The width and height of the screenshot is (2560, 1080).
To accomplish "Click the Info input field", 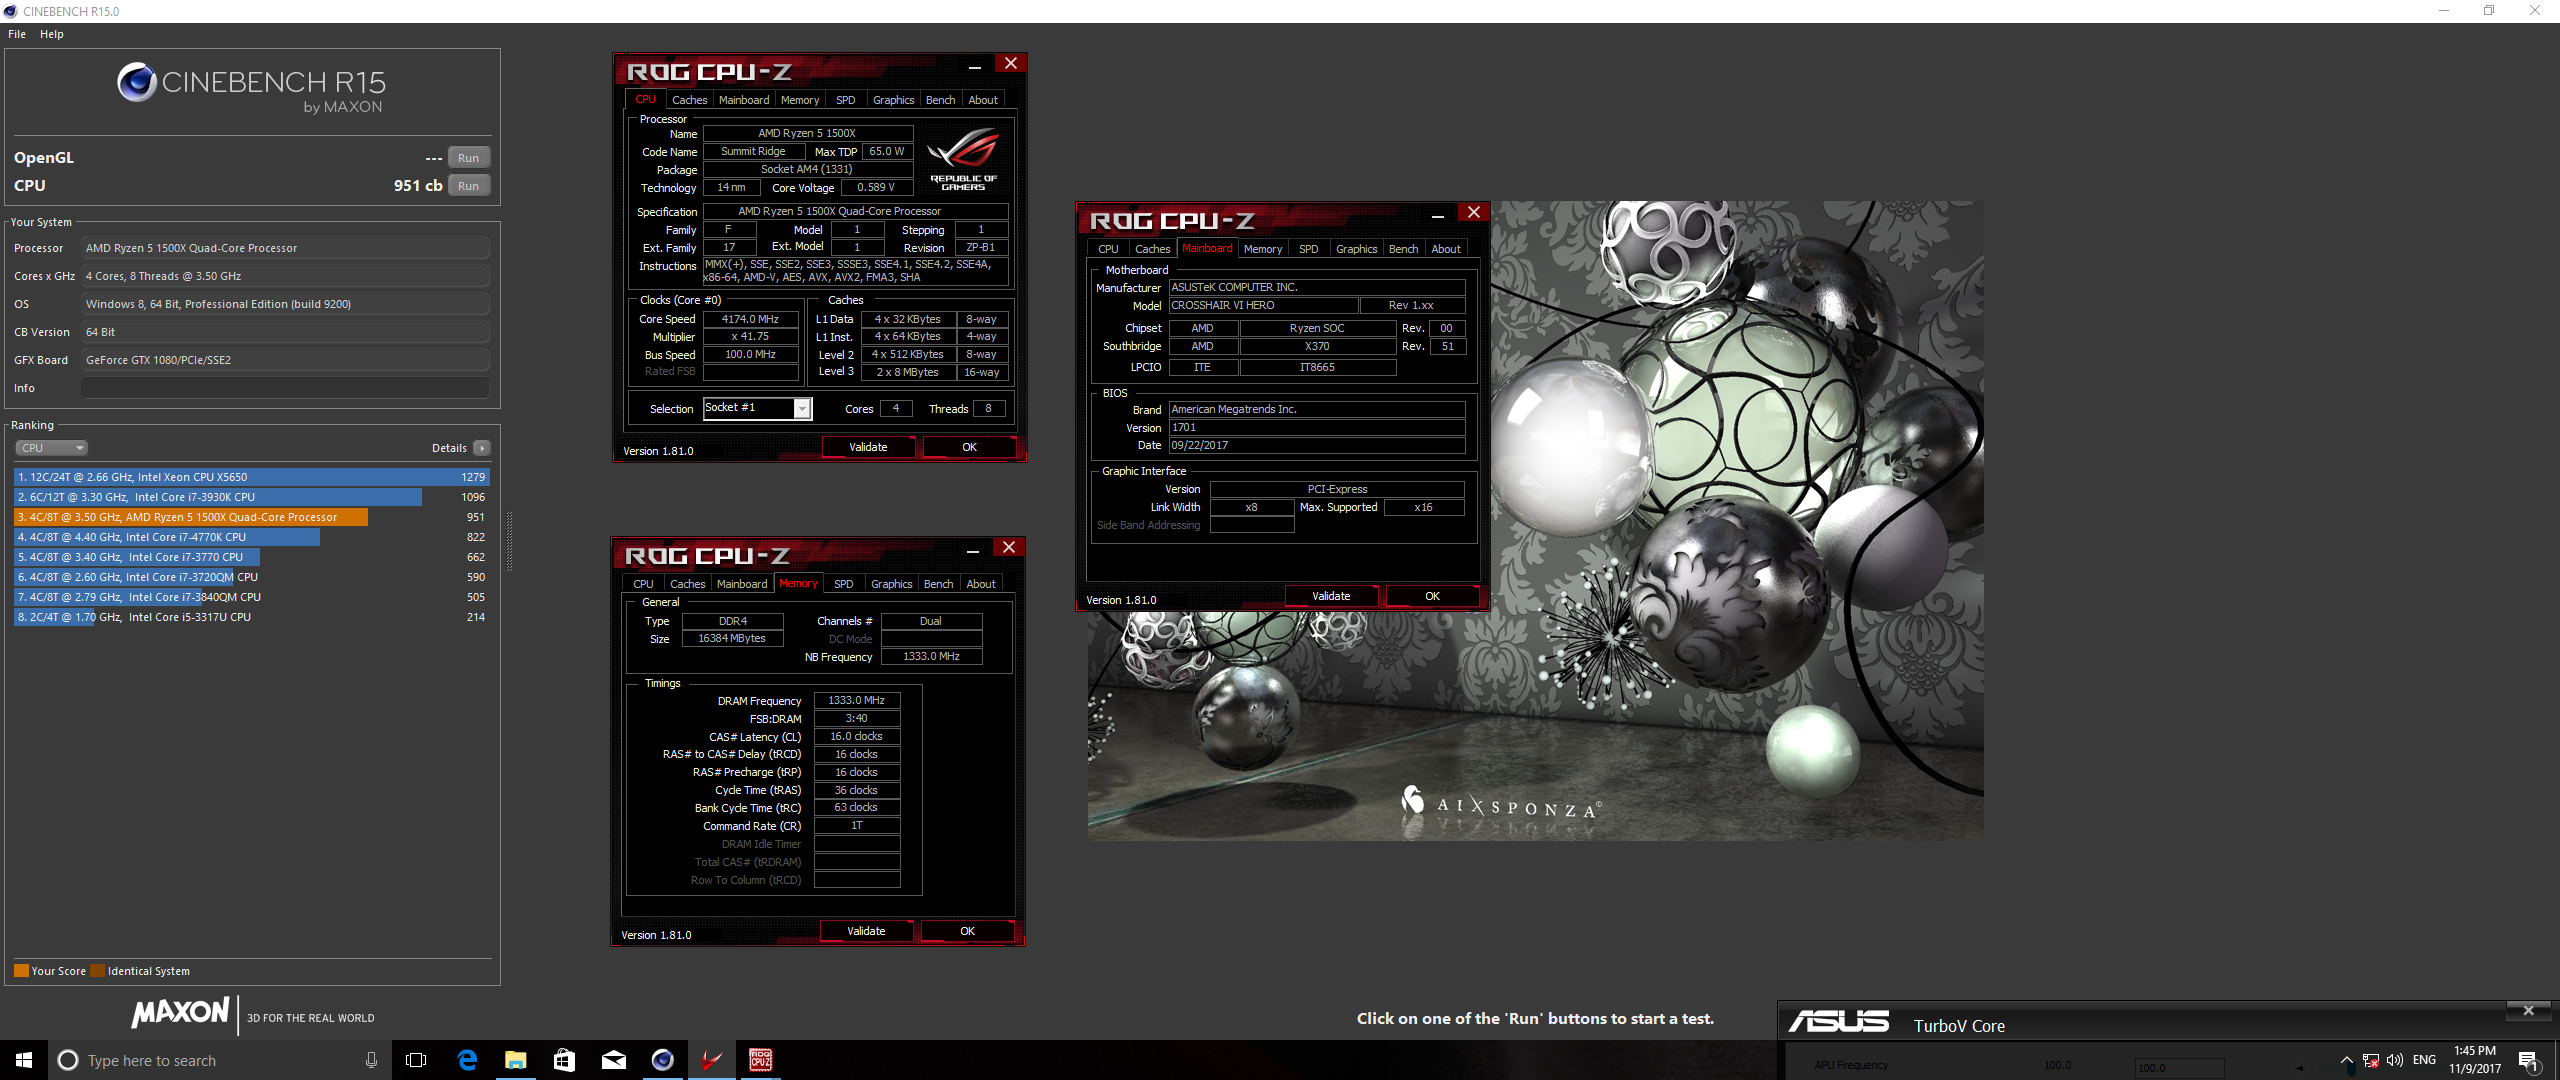I will (286, 388).
